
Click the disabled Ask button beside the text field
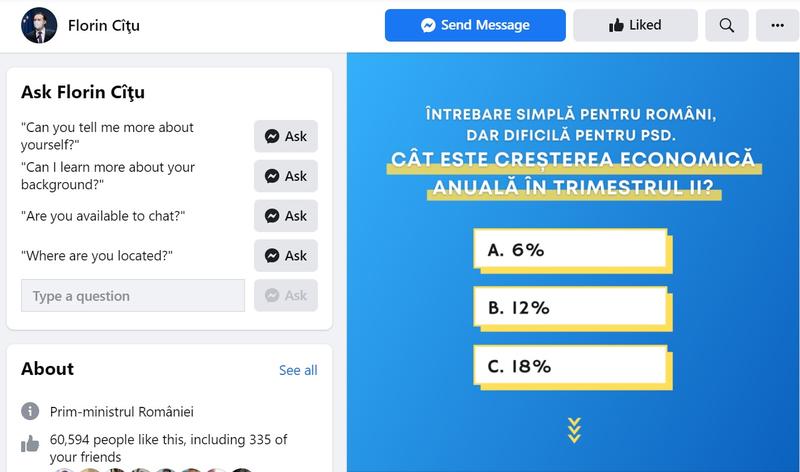[x=286, y=296]
